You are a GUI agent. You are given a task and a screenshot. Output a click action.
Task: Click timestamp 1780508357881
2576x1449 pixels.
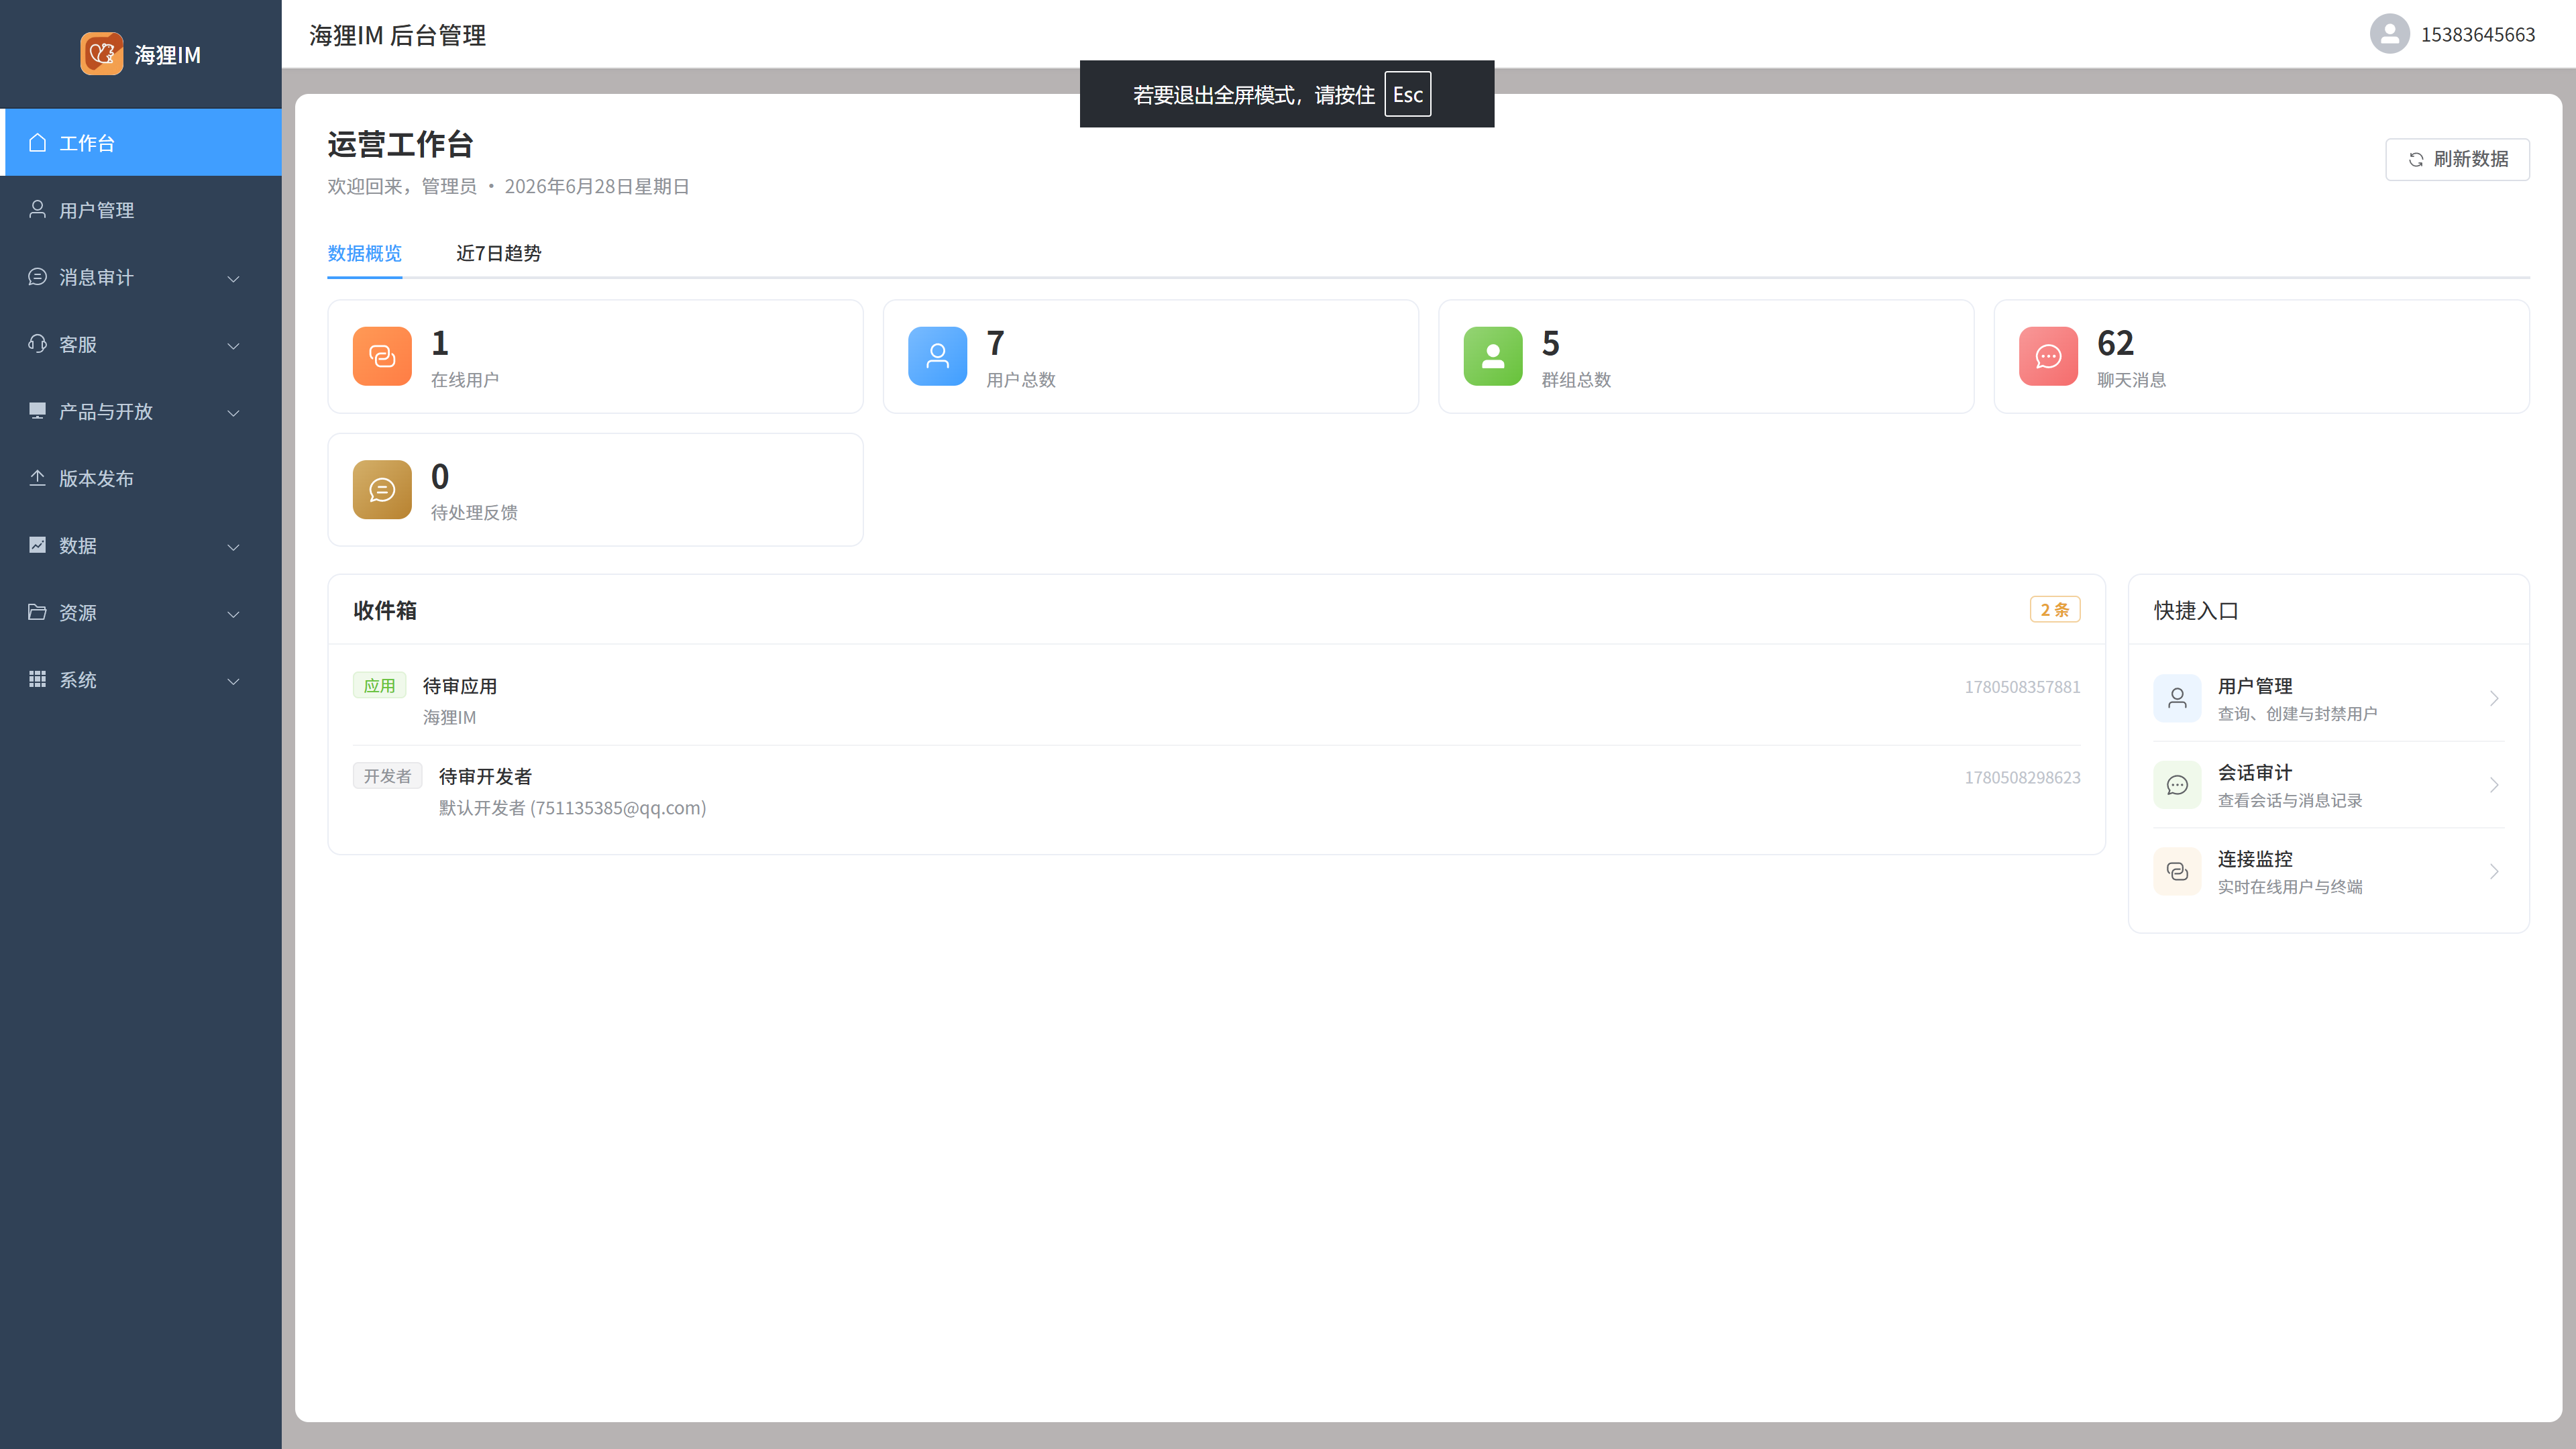[x=2022, y=687]
